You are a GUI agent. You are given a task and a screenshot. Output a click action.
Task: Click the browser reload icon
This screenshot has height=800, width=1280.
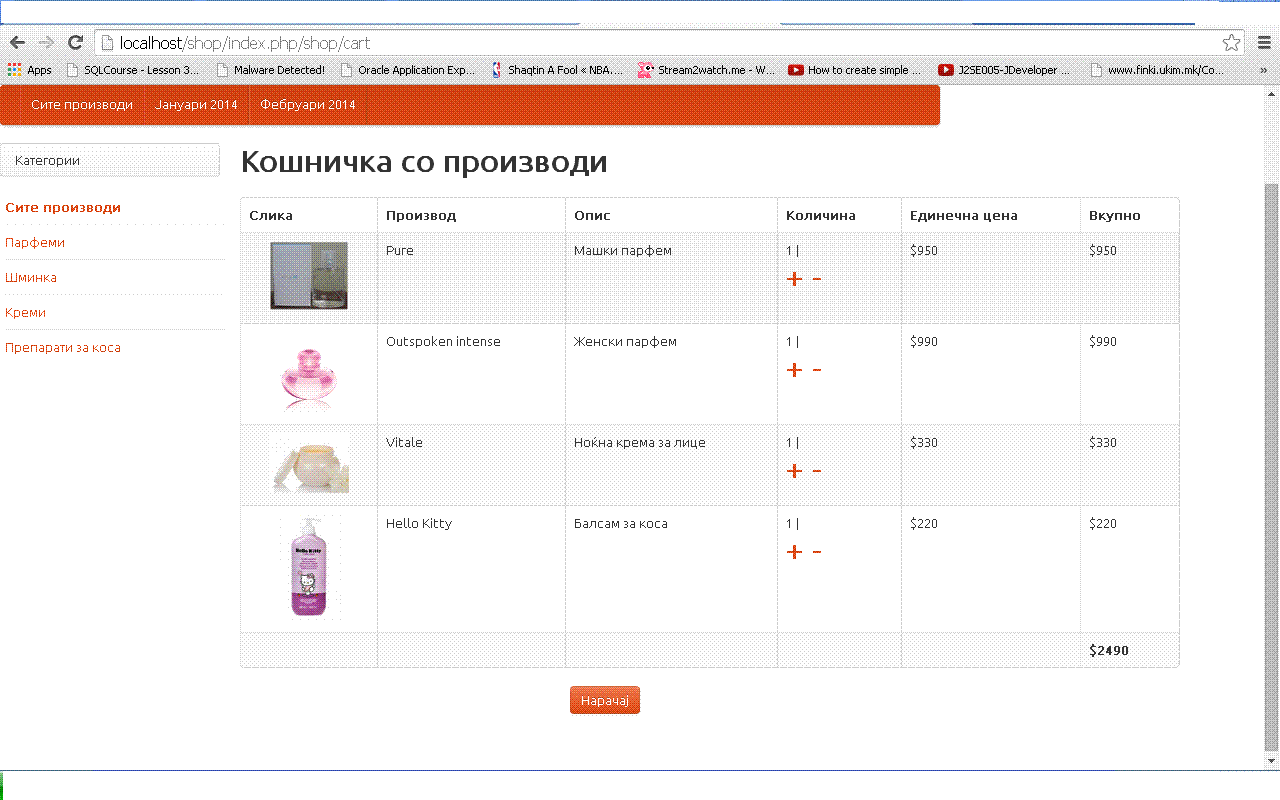[74, 43]
